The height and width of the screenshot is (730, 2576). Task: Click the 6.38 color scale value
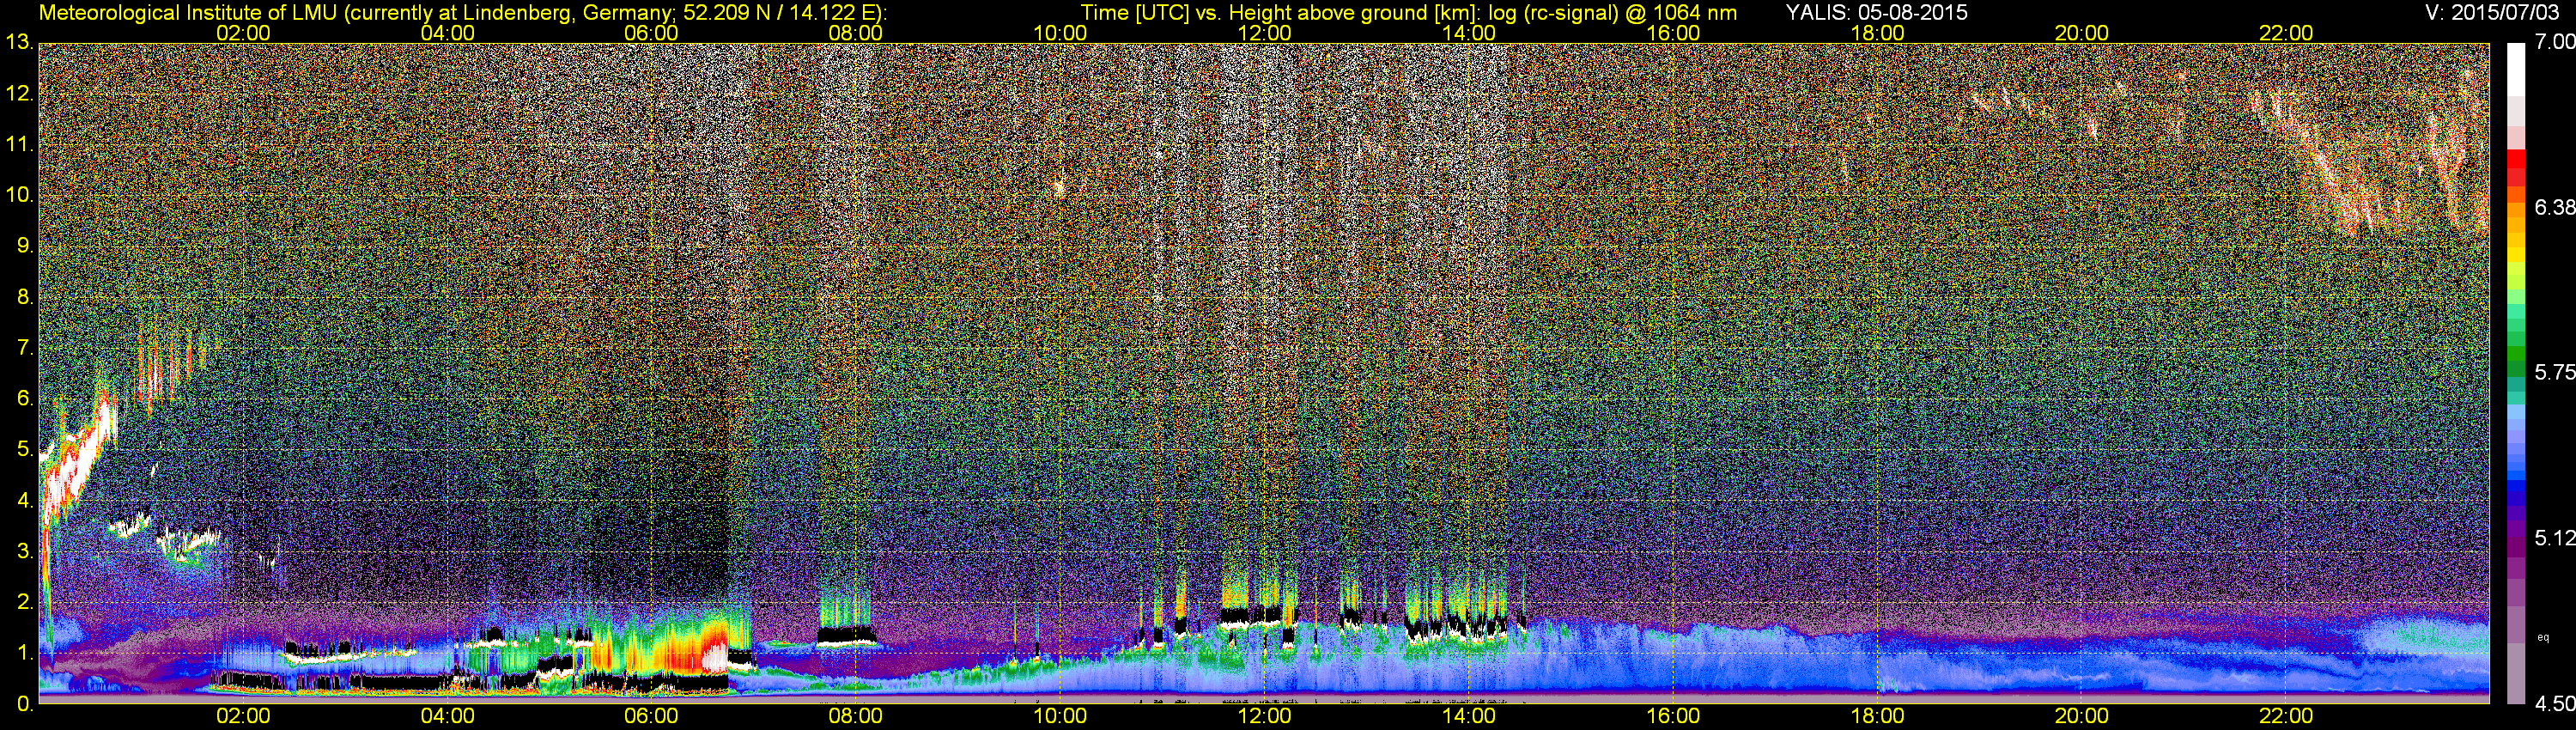click(2554, 207)
